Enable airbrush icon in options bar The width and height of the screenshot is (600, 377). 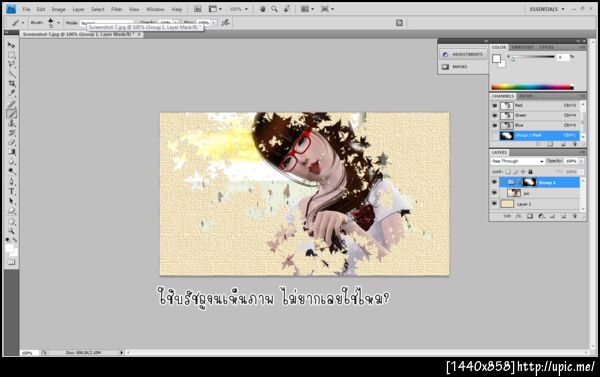[x=226, y=23]
